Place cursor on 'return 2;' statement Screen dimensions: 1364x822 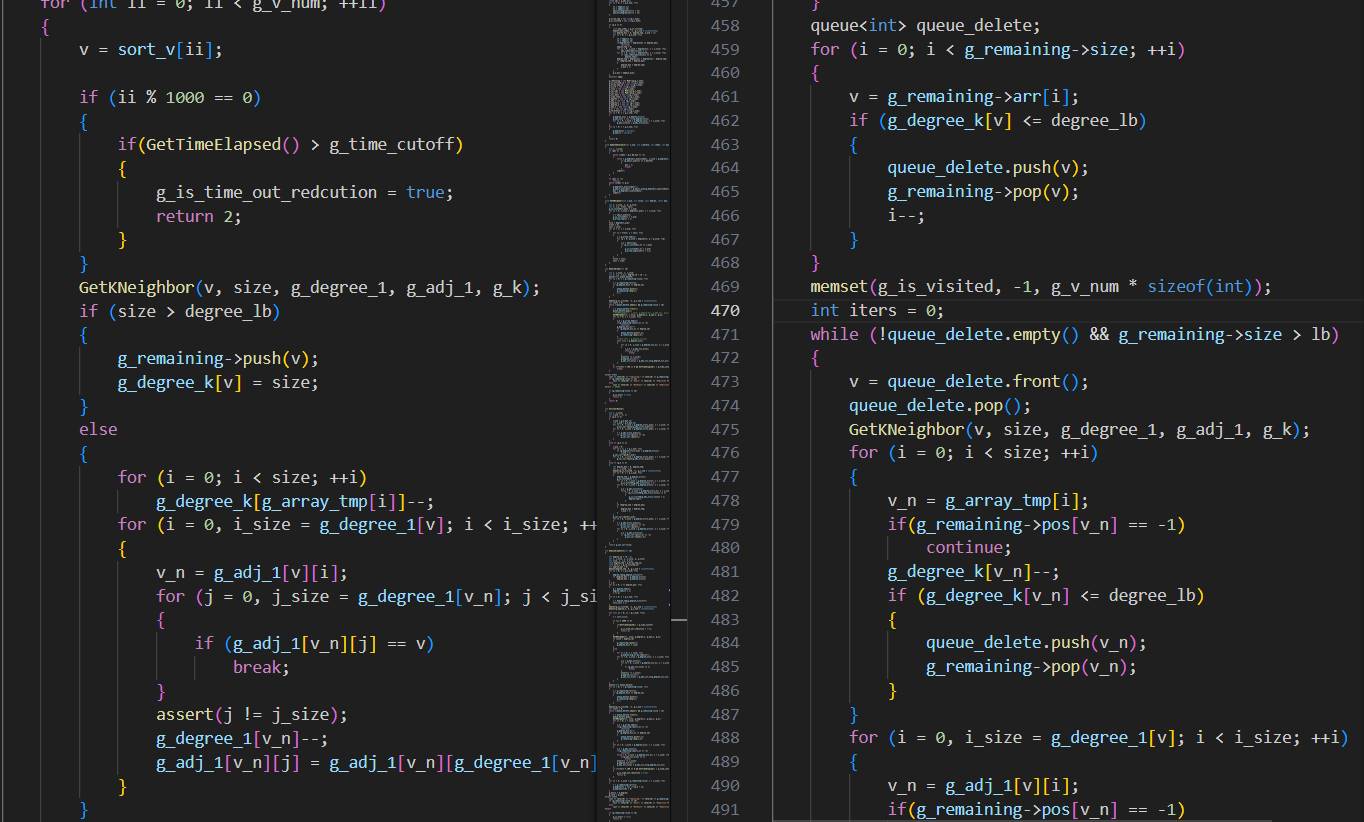click(198, 216)
